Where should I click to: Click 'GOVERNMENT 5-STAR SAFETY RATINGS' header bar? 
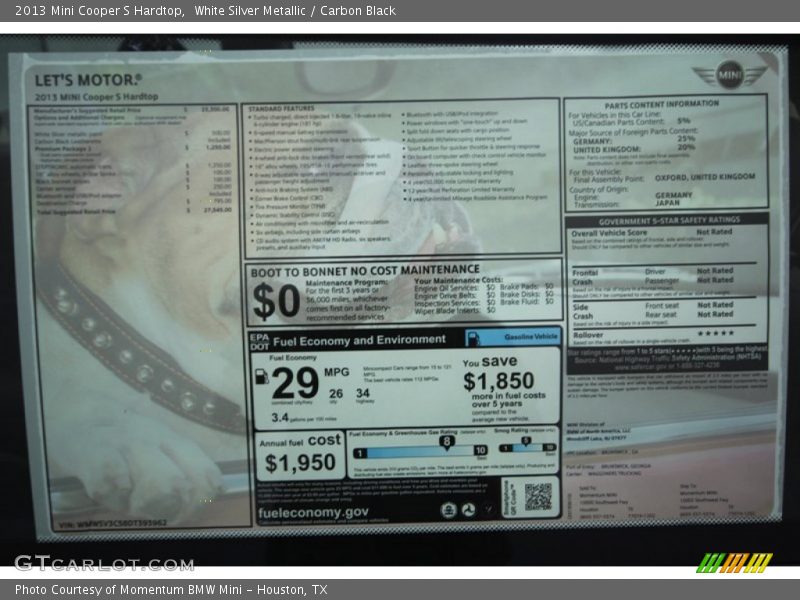click(x=666, y=220)
